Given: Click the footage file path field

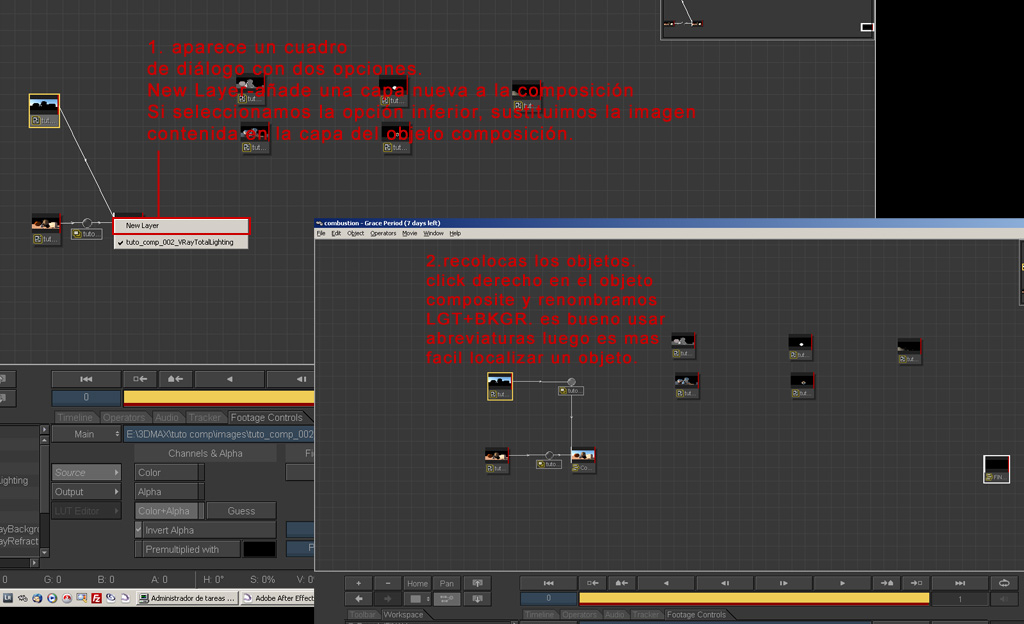Looking at the screenshot, I should 219,434.
